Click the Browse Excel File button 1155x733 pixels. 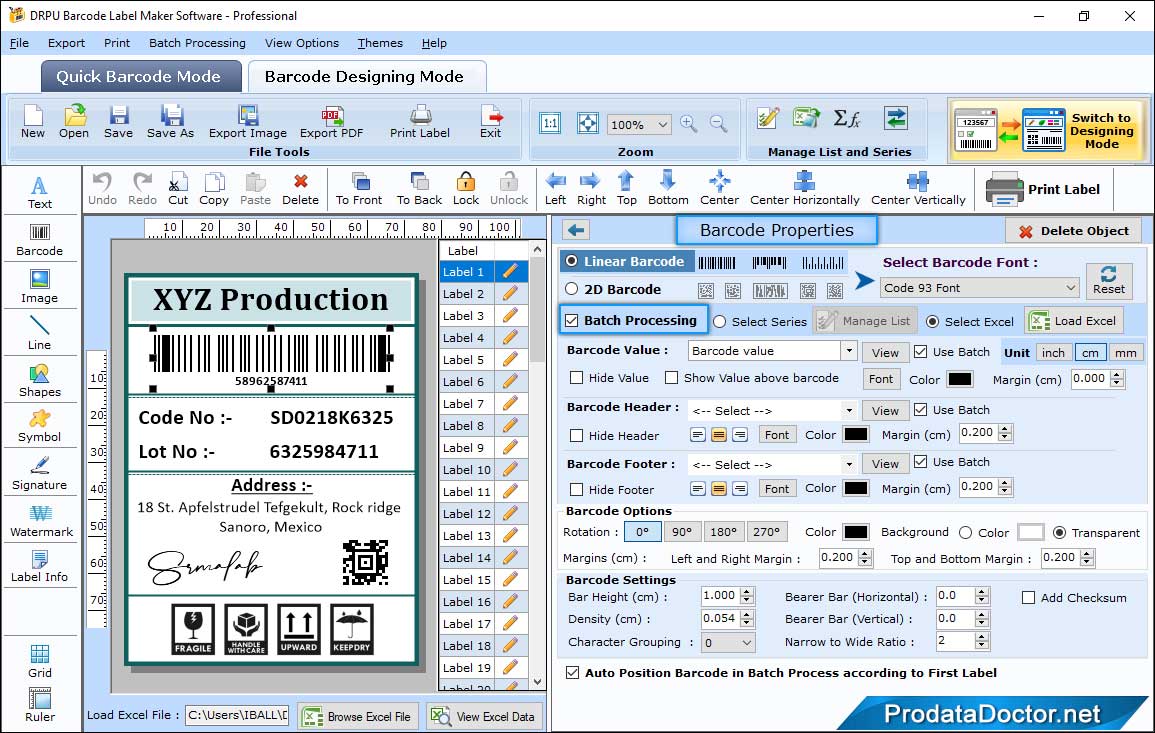pyautogui.click(x=358, y=716)
